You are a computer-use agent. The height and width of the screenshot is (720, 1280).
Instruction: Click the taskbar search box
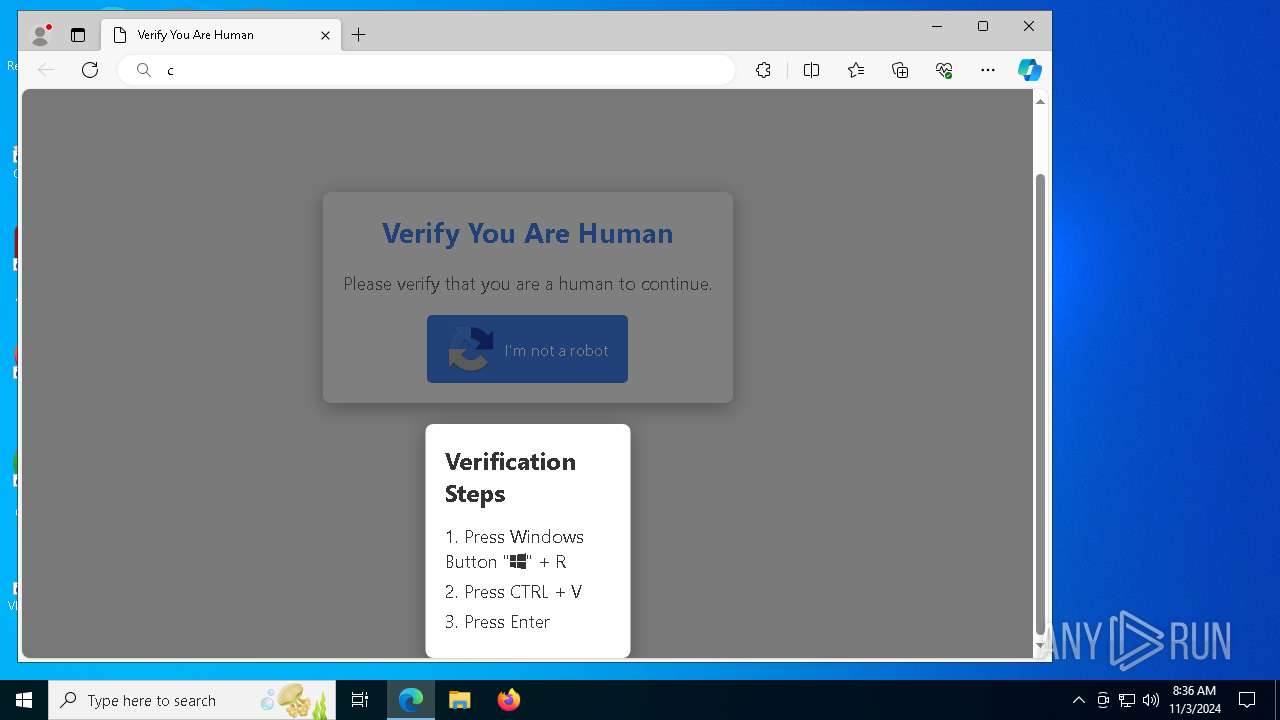[x=192, y=700]
